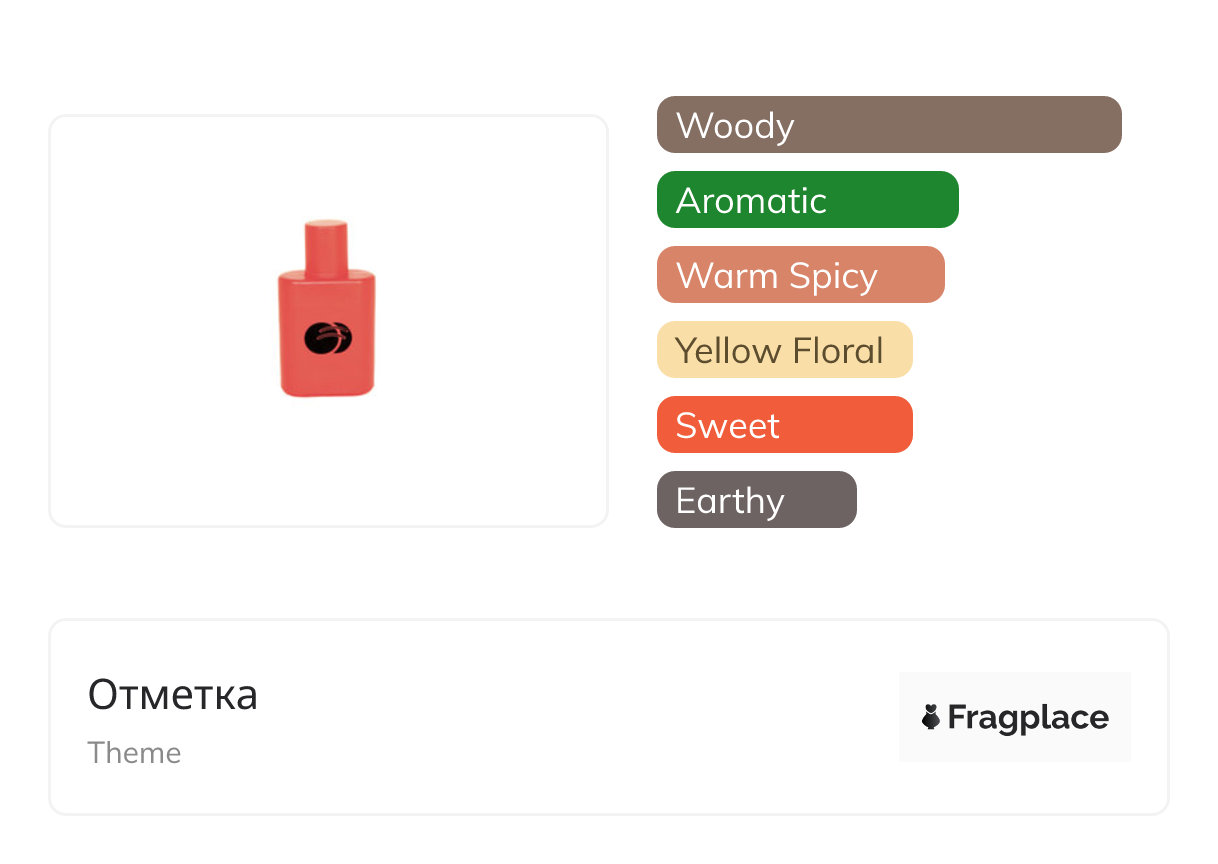This screenshot has height=864, width=1218.
Task: Click the Fragplace bottle icon in the logo
Action: pos(931,717)
